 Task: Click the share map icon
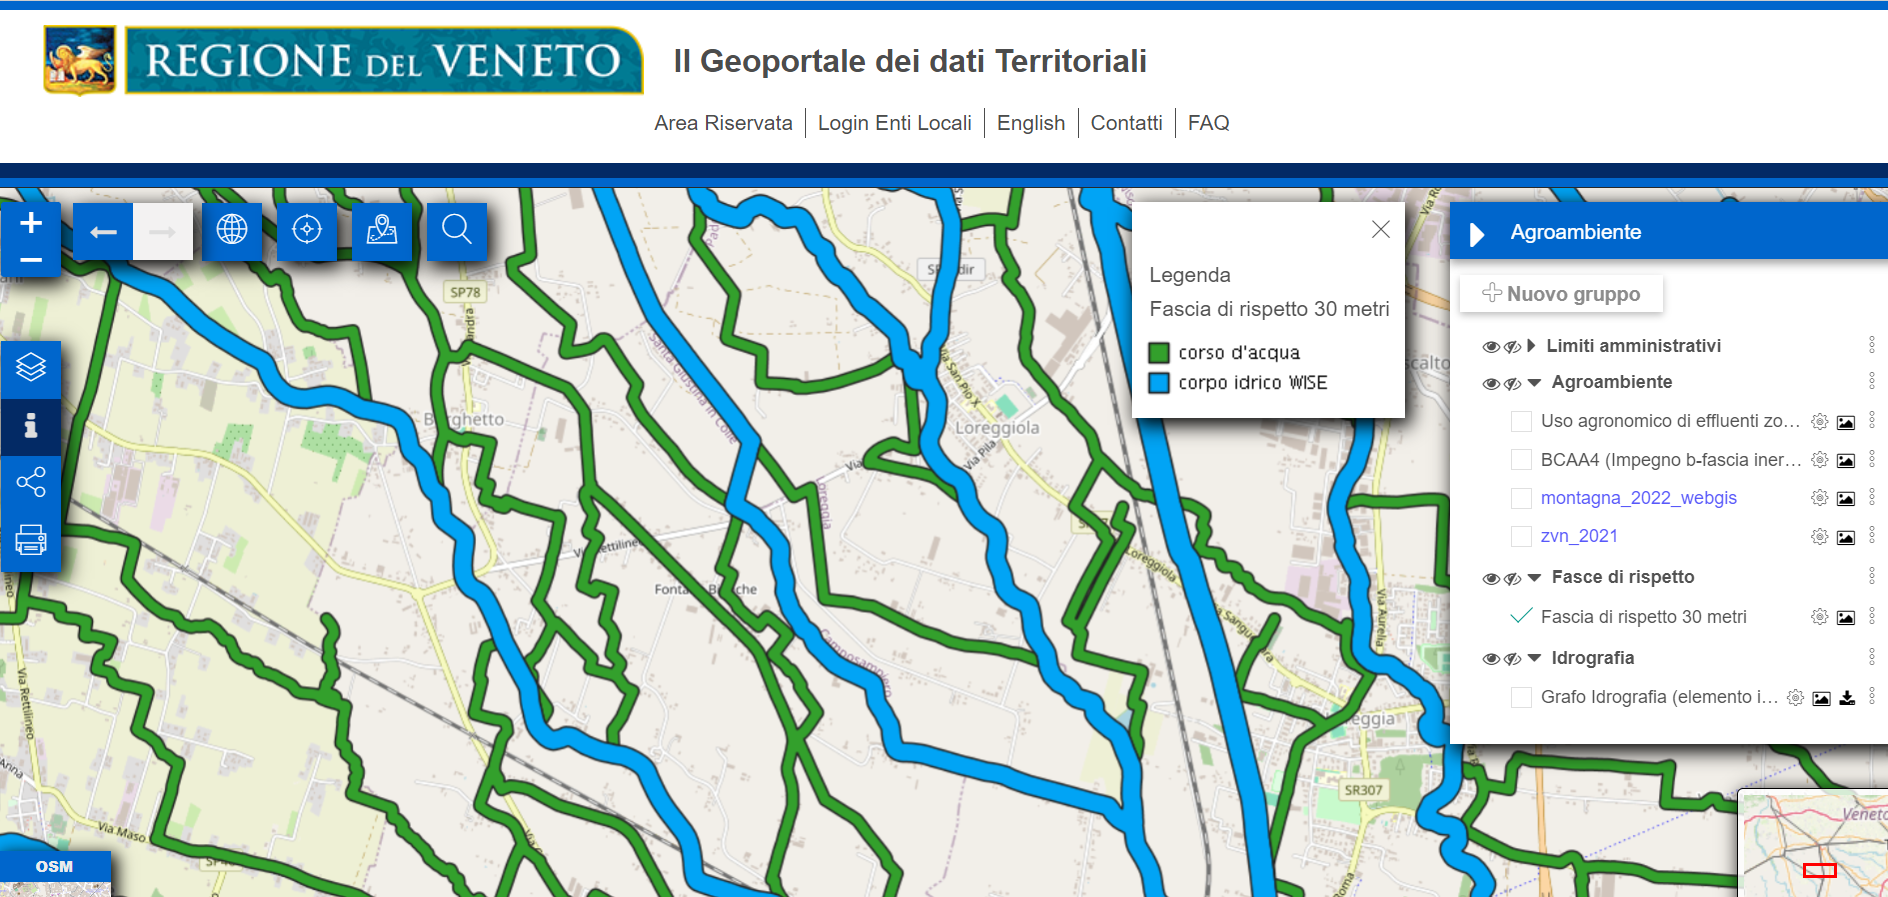tap(31, 483)
